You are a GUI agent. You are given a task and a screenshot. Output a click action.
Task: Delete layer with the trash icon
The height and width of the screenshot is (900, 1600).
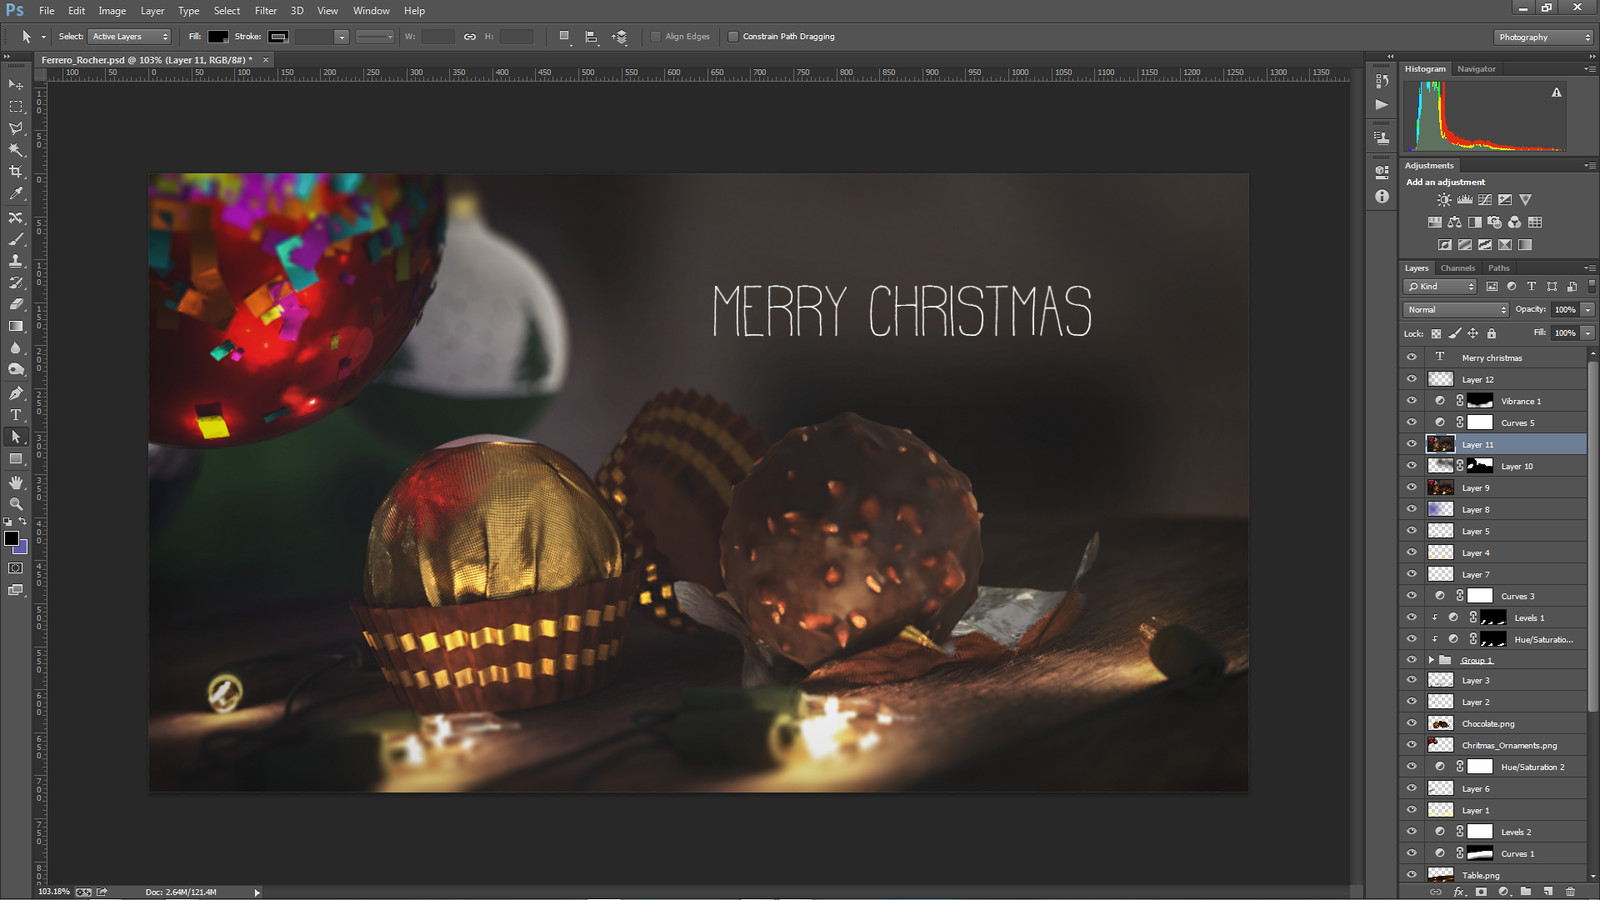pos(1570,891)
